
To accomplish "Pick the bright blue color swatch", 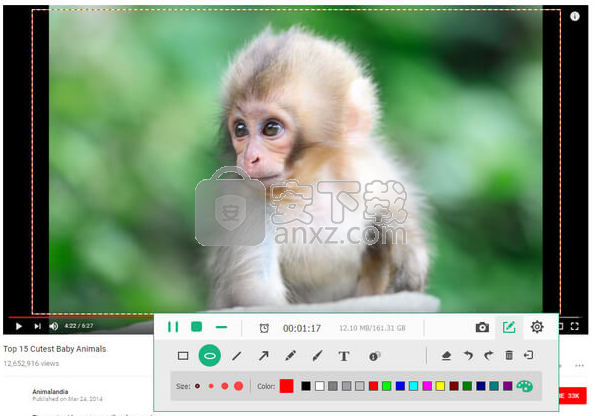I will pyautogui.click(x=400, y=386).
